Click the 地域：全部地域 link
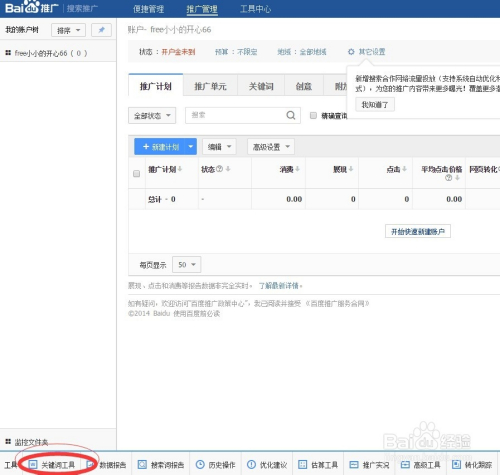The width and height of the screenshot is (500, 475). click(x=302, y=52)
